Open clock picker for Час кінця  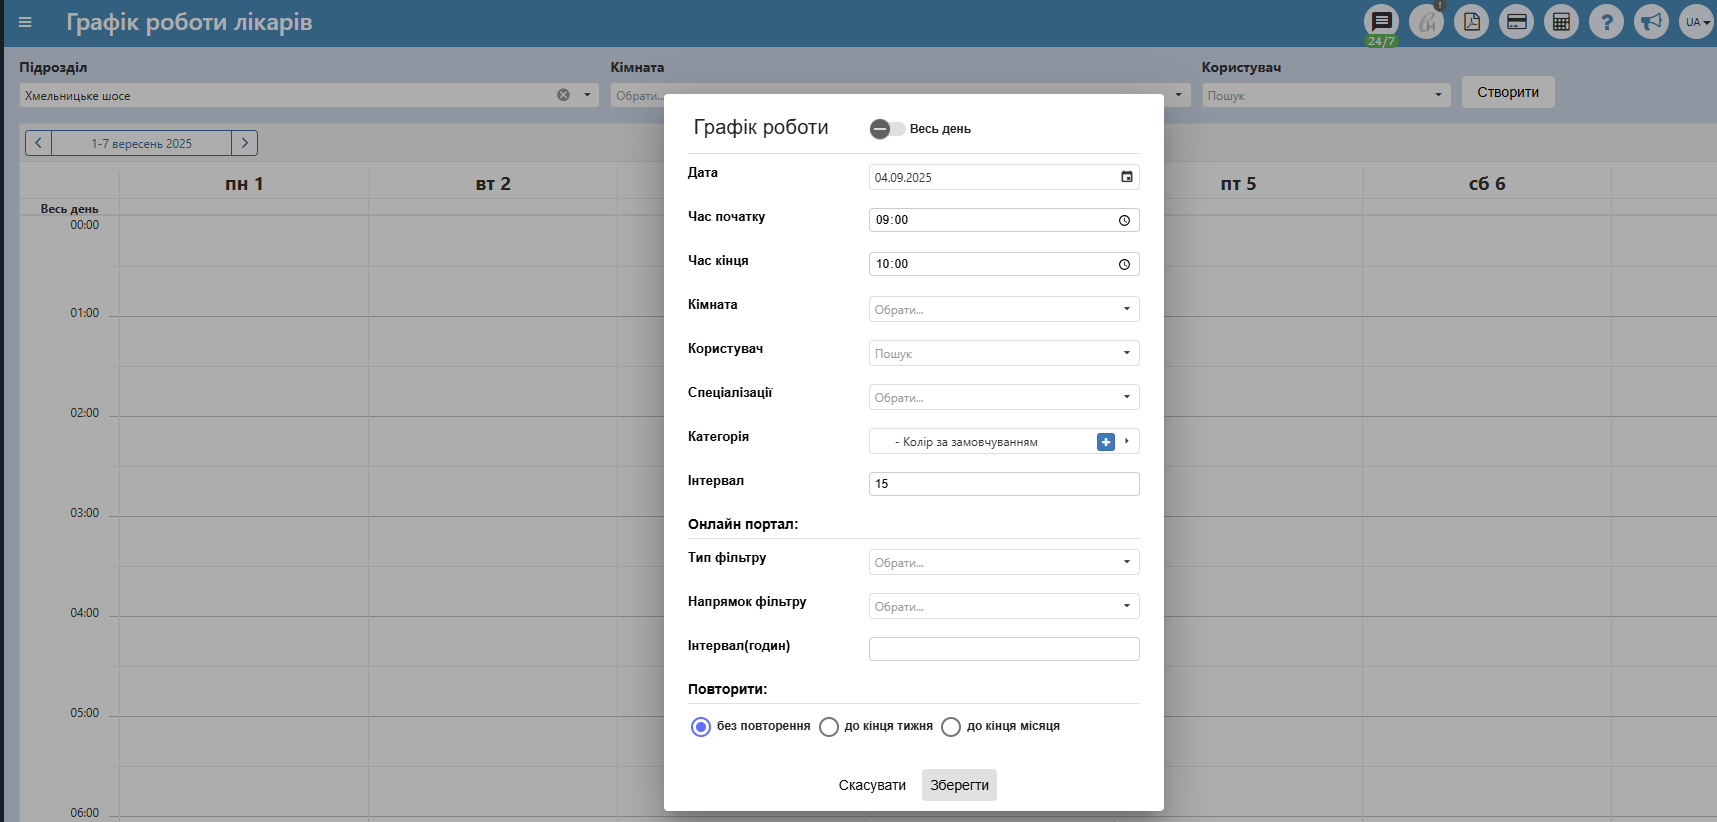tap(1124, 264)
